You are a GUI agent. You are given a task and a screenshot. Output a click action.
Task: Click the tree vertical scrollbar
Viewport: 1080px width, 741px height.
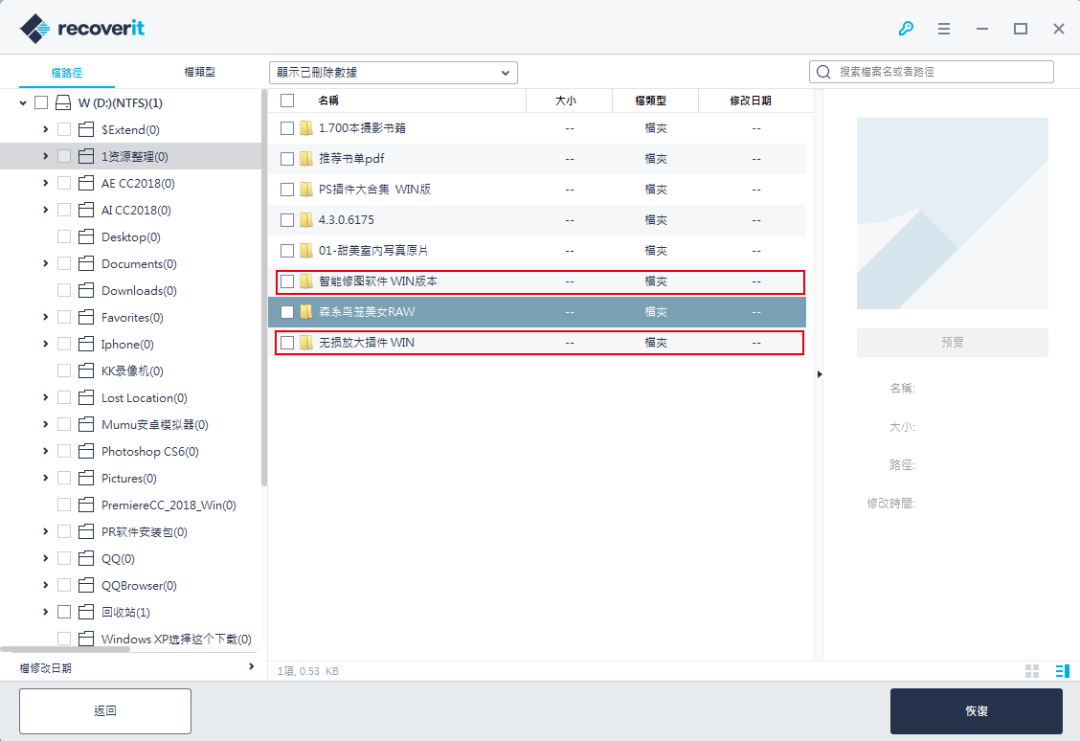click(264, 289)
